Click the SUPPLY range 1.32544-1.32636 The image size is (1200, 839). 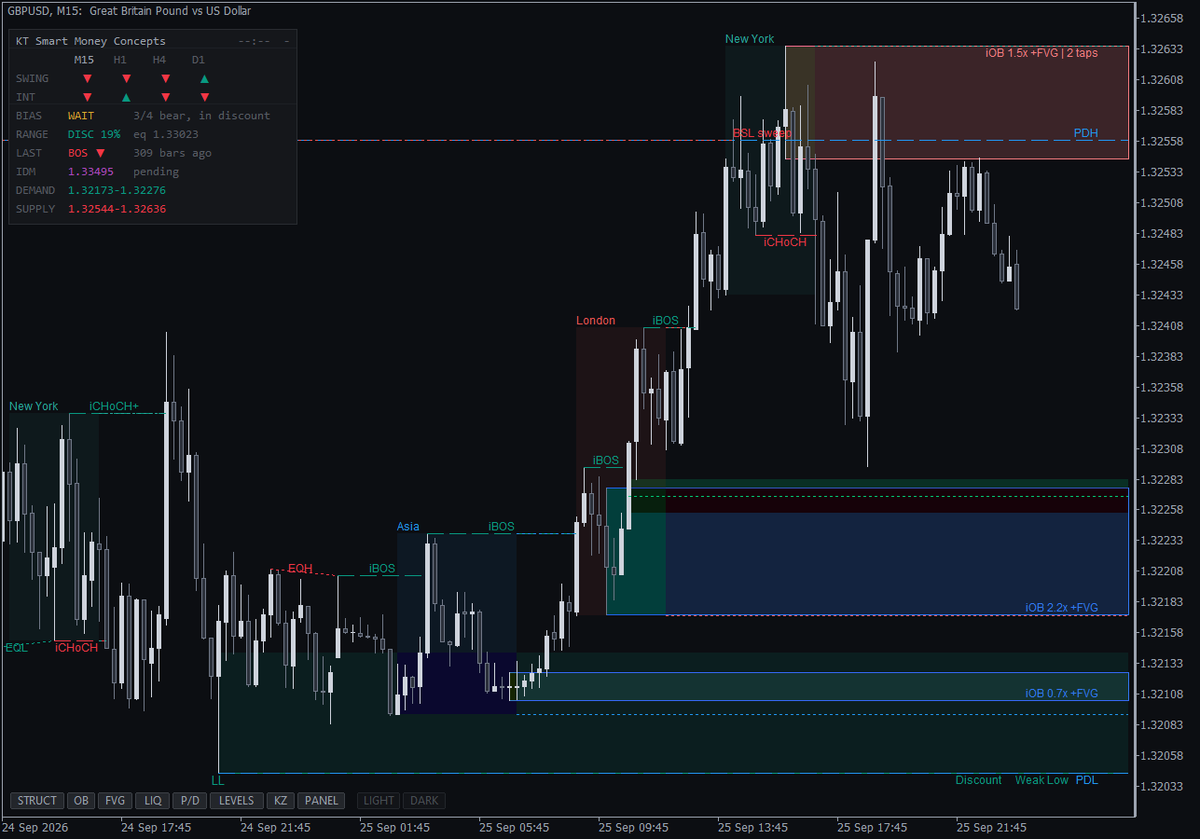(x=117, y=209)
